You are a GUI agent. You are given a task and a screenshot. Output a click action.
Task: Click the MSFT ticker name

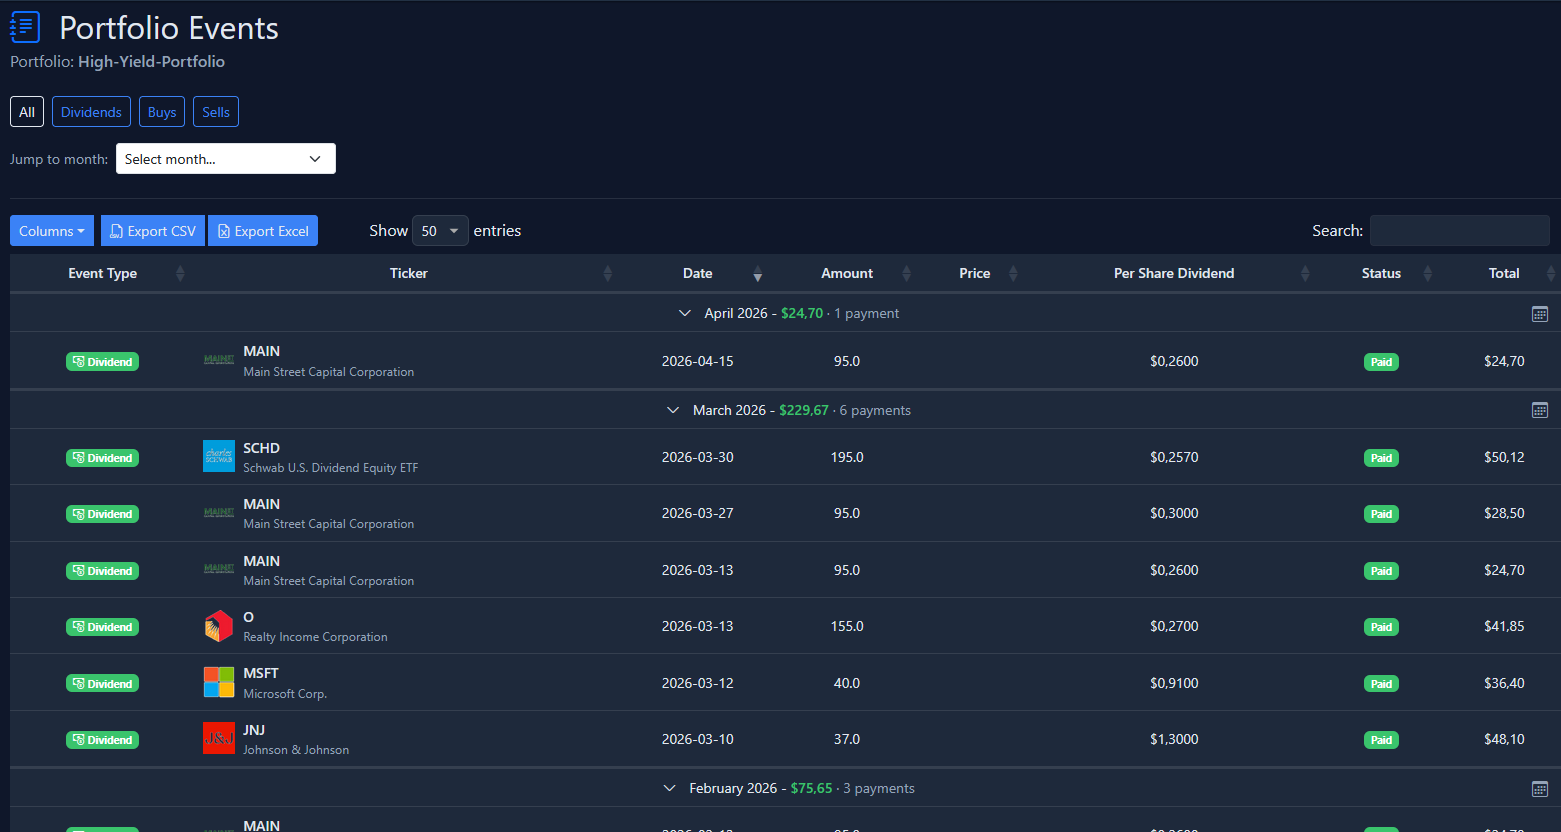click(x=261, y=673)
